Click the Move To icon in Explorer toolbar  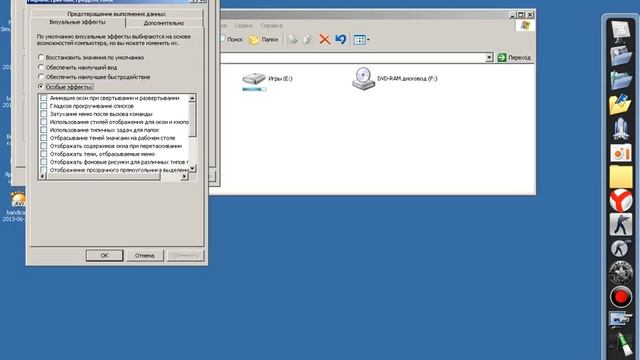tap(293, 39)
